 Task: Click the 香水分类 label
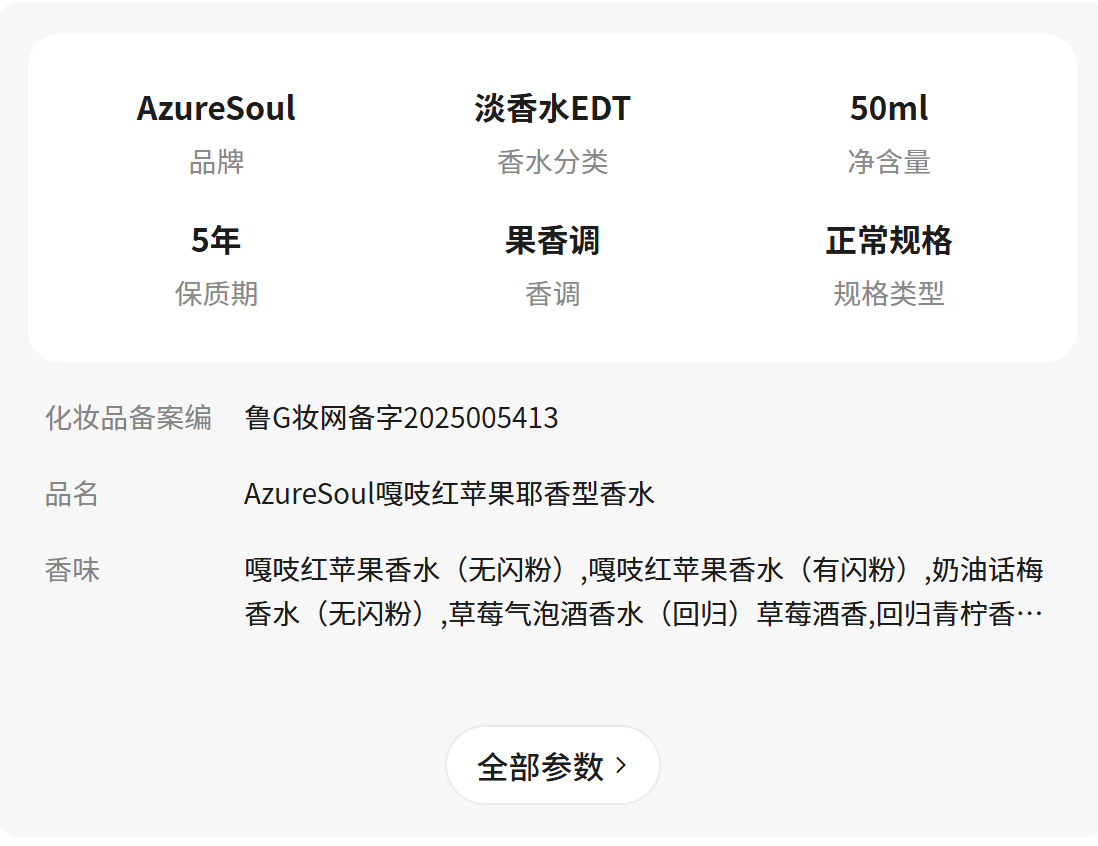click(552, 162)
